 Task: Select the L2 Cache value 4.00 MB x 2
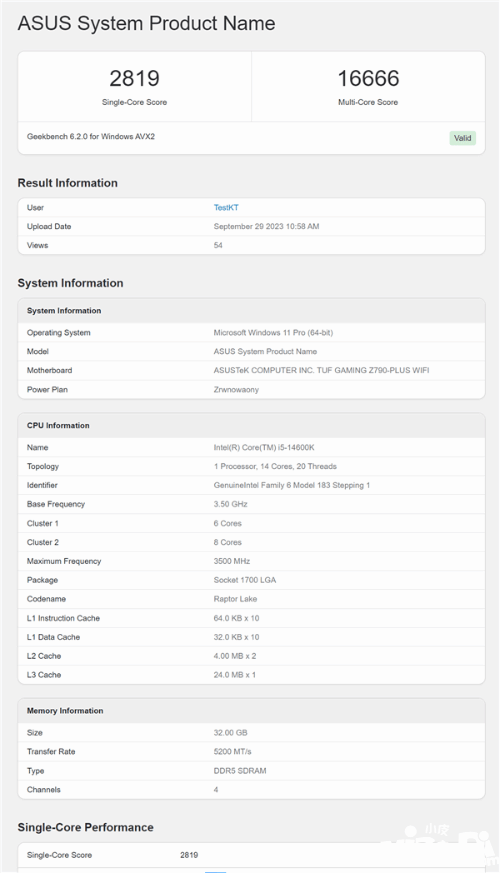pyautogui.click(x=234, y=656)
